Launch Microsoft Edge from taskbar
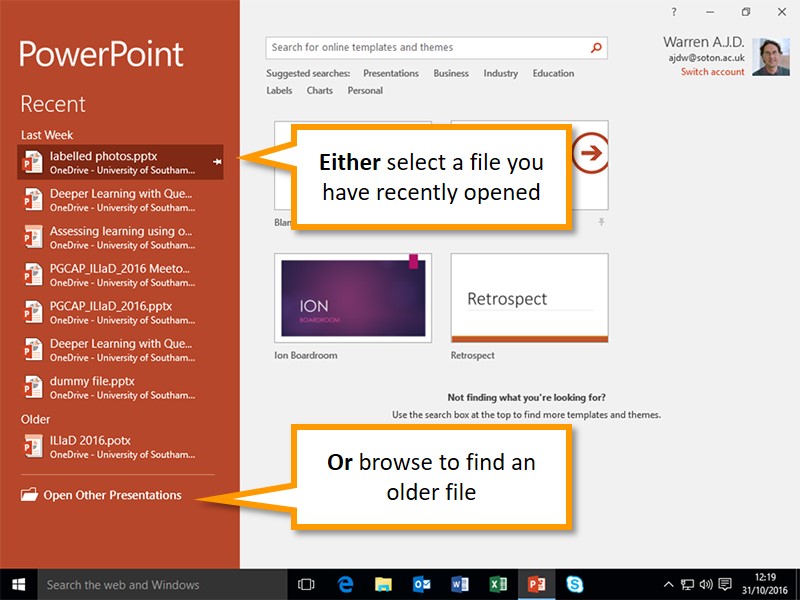 [x=345, y=584]
